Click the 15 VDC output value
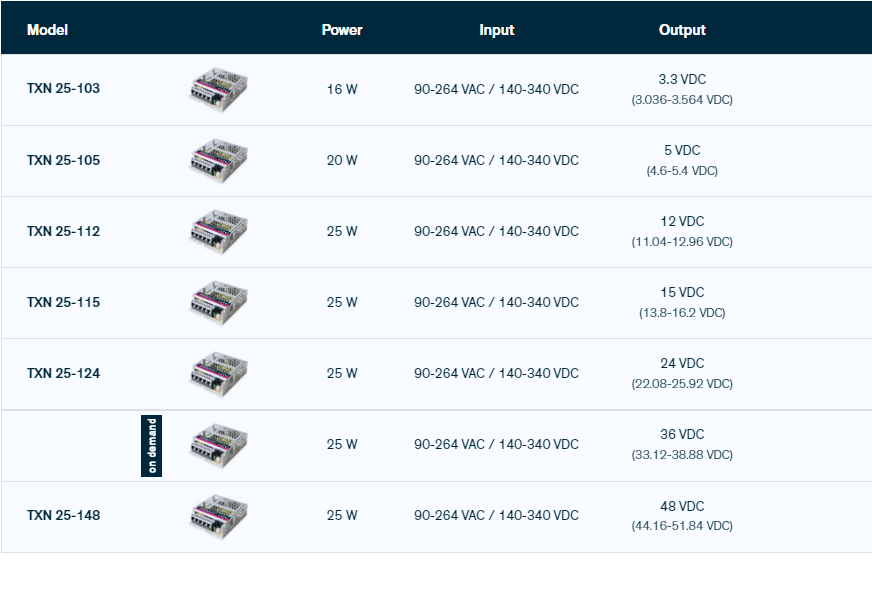Image resolution: width=872 pixels, height=595 pixels. click(682, 292)
